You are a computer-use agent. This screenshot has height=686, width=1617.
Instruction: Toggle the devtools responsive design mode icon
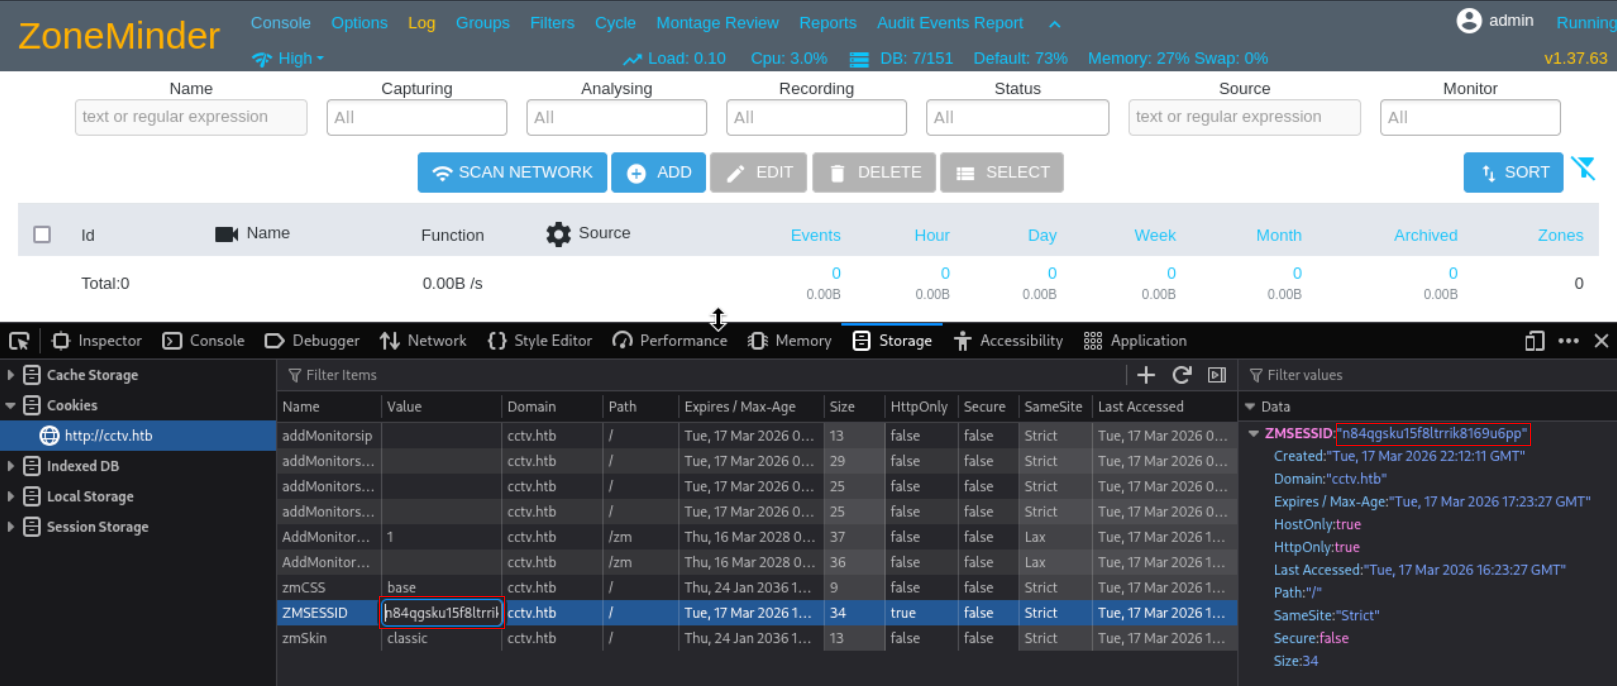pyautogui.click(x=1535, y=341)
